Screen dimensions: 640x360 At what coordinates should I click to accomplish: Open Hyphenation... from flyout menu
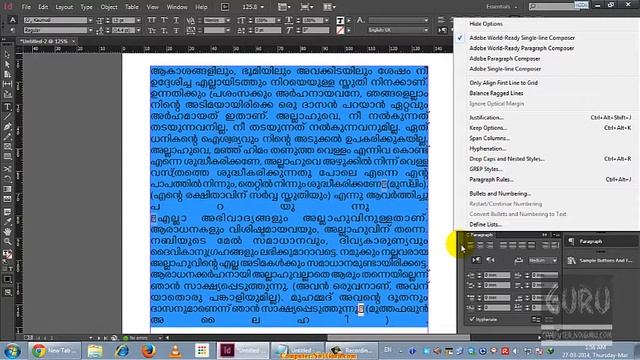pyautogui.click(x=488, y=149)
